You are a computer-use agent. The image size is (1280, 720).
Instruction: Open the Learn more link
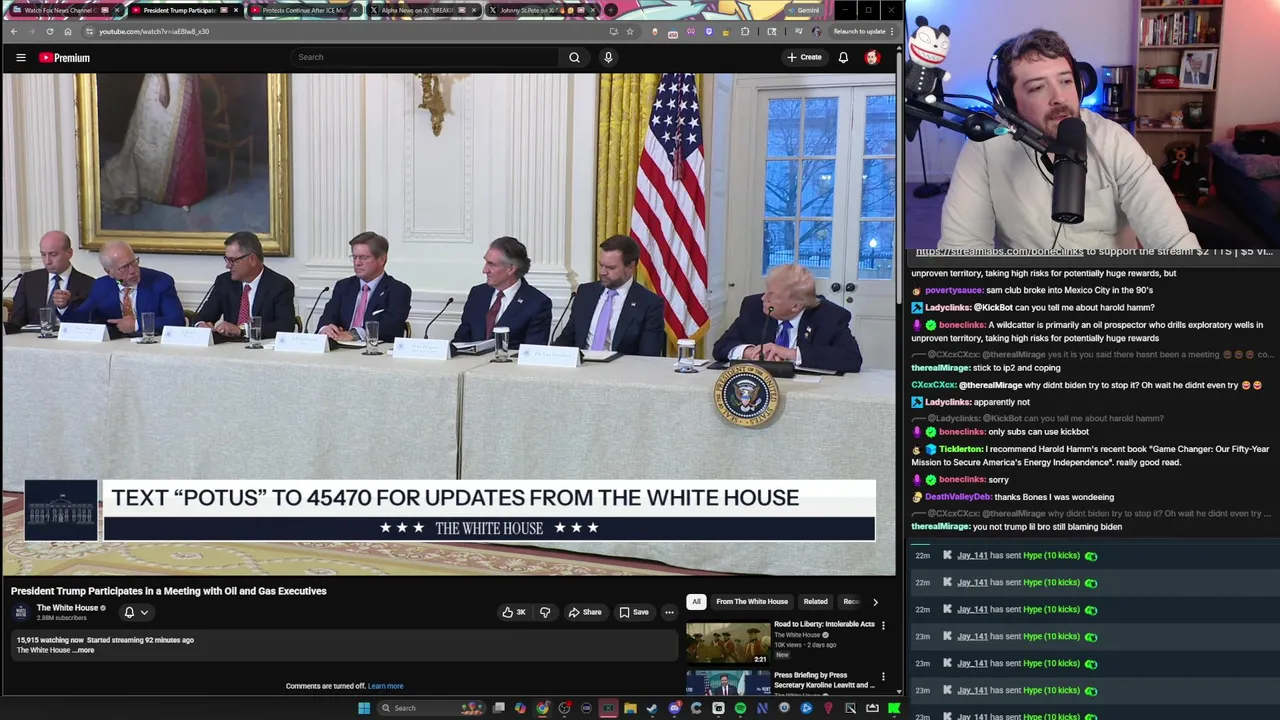[x=385, y=686]
